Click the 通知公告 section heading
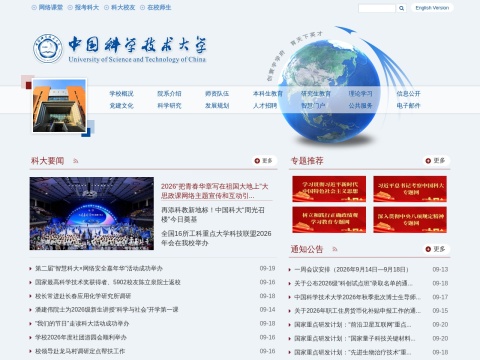Viewport: 480px width, 360px height. coord(307,249)
